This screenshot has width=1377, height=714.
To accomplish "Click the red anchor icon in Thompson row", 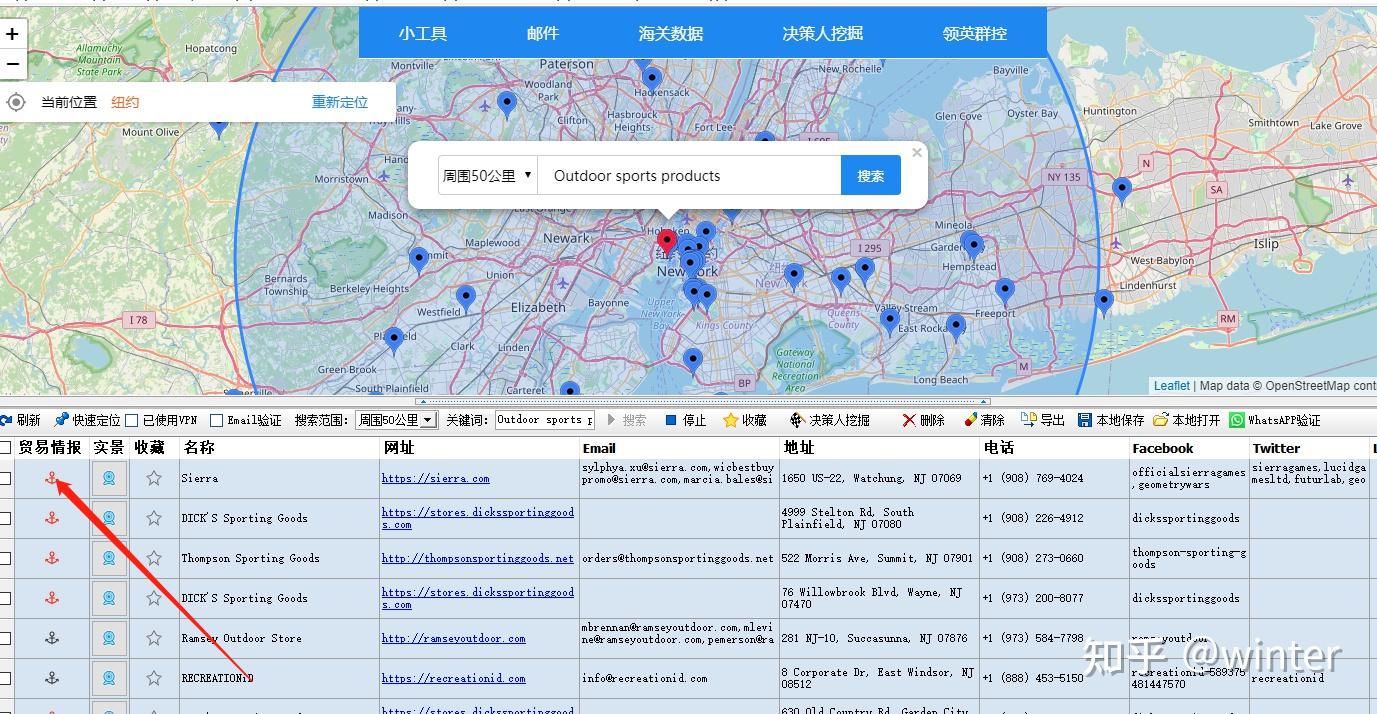I will [x=52, y=558].
